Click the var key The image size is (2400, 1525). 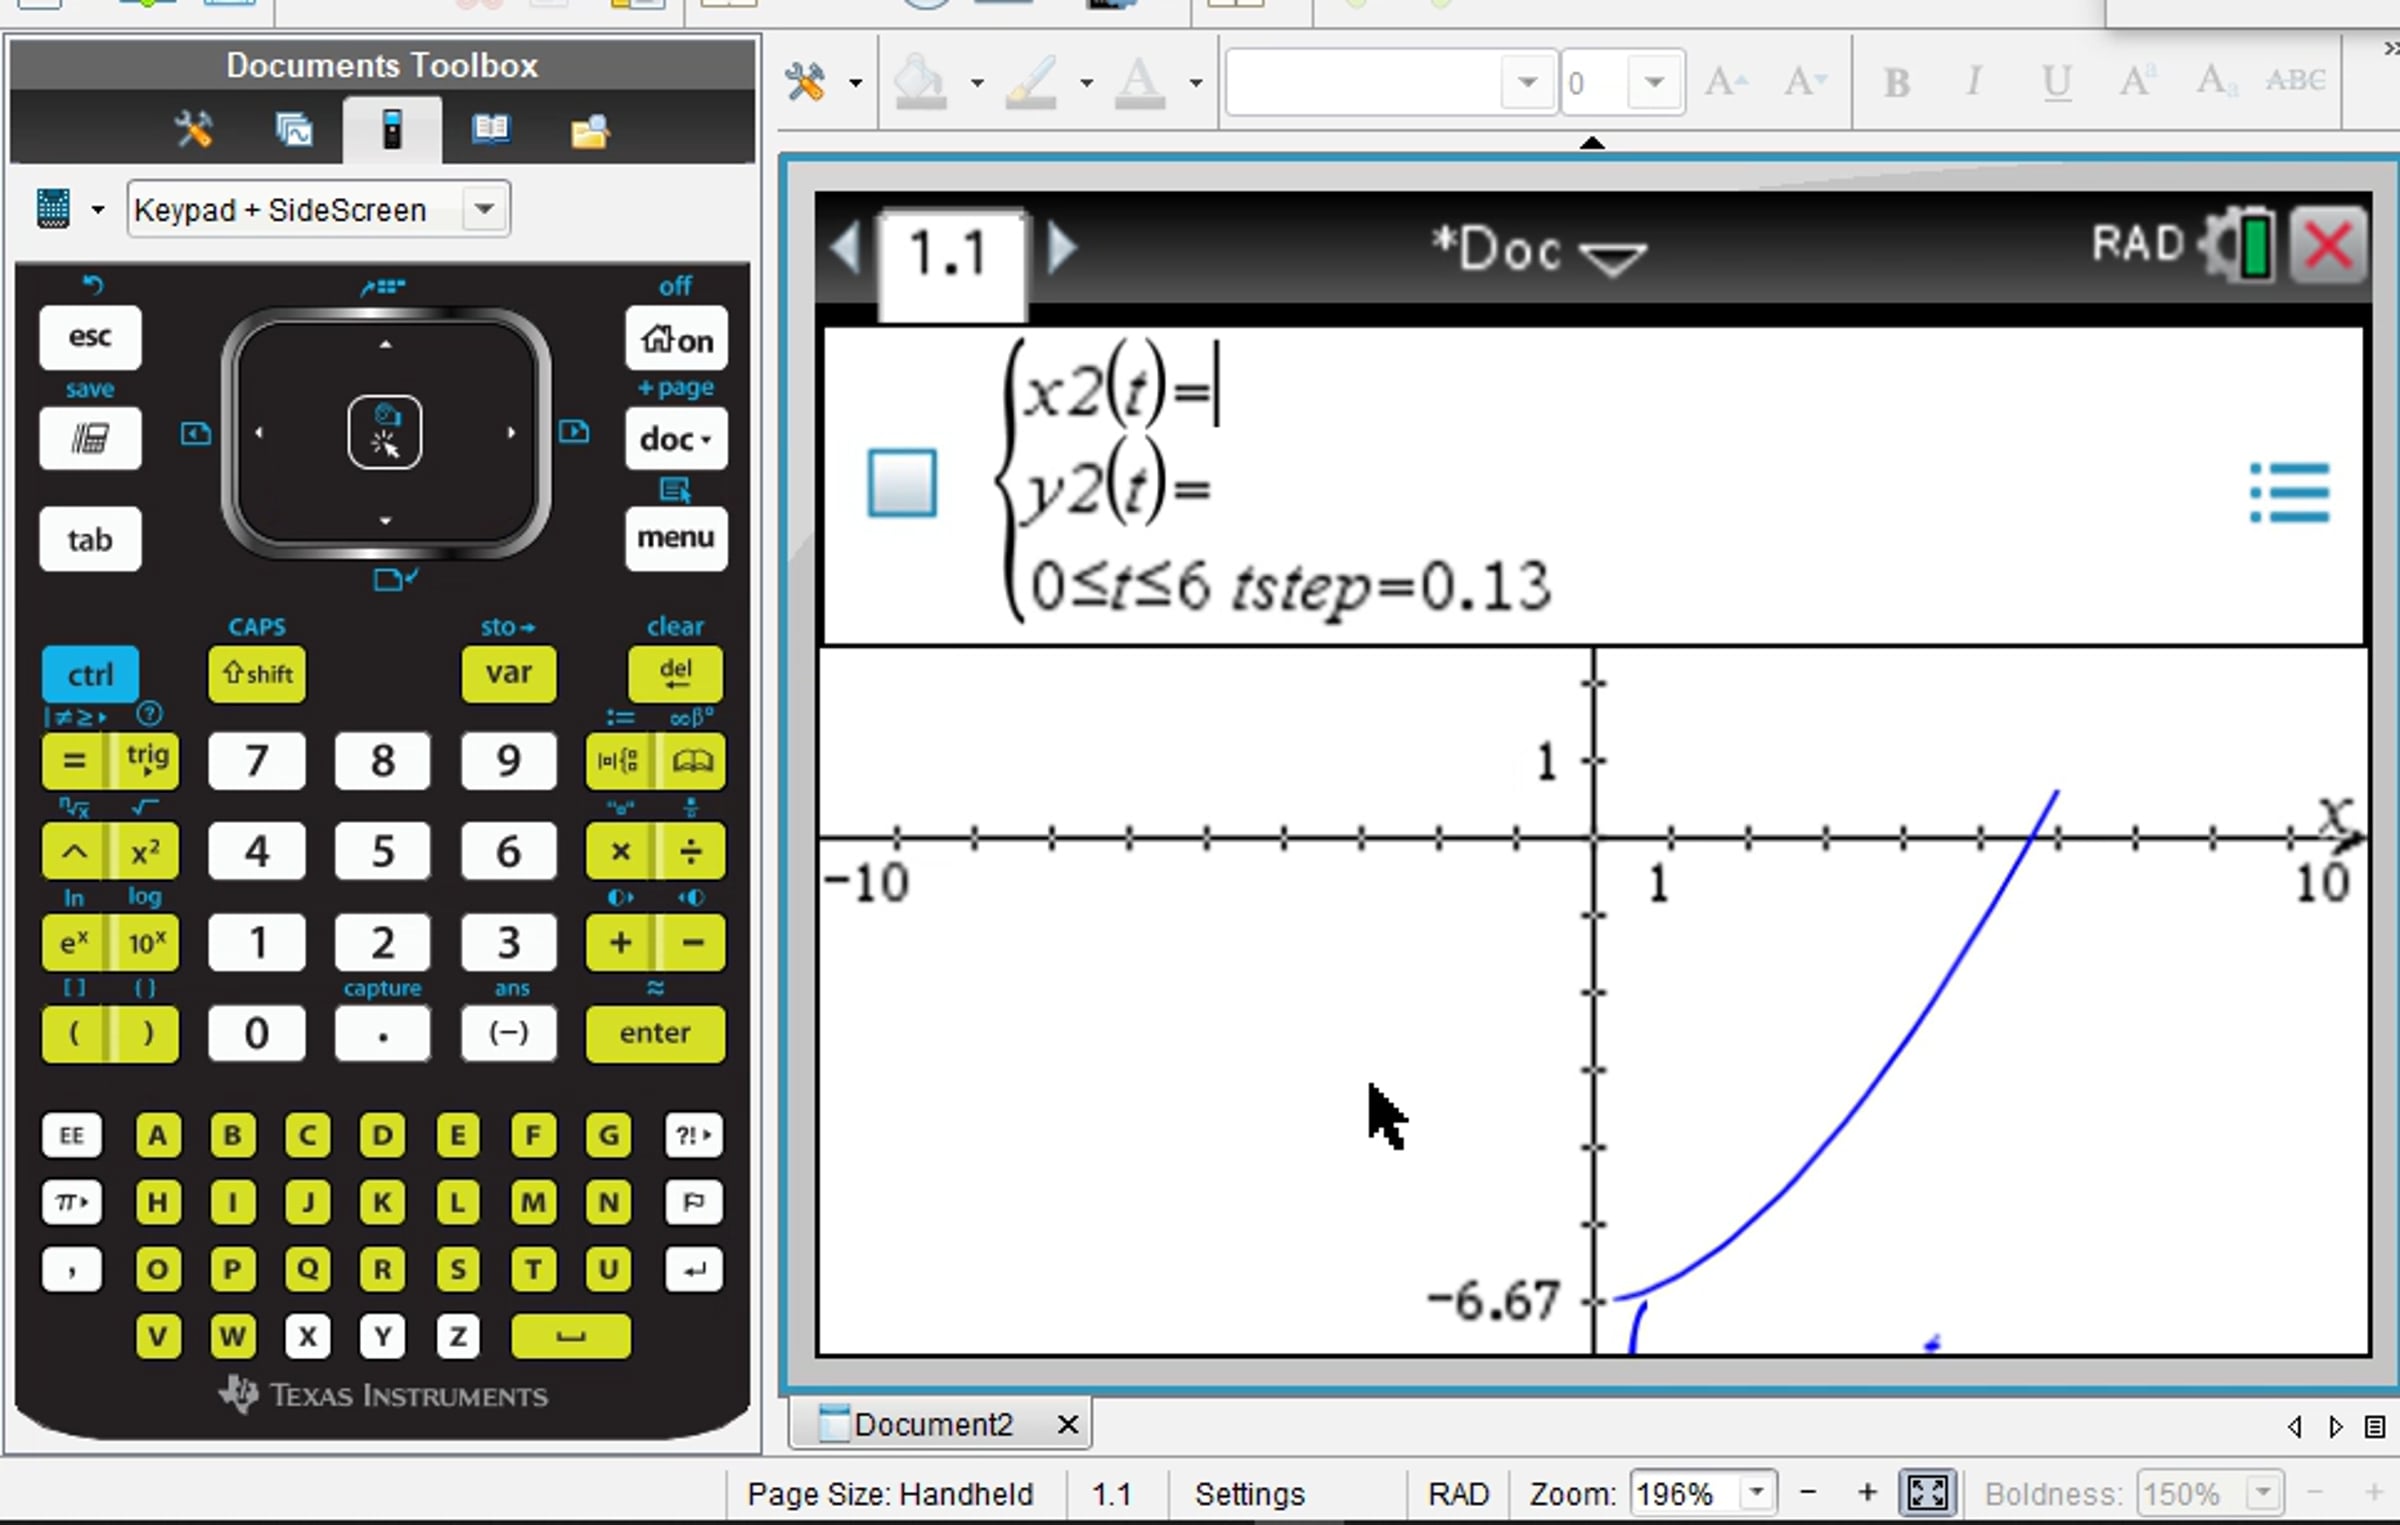coord(509,674)
